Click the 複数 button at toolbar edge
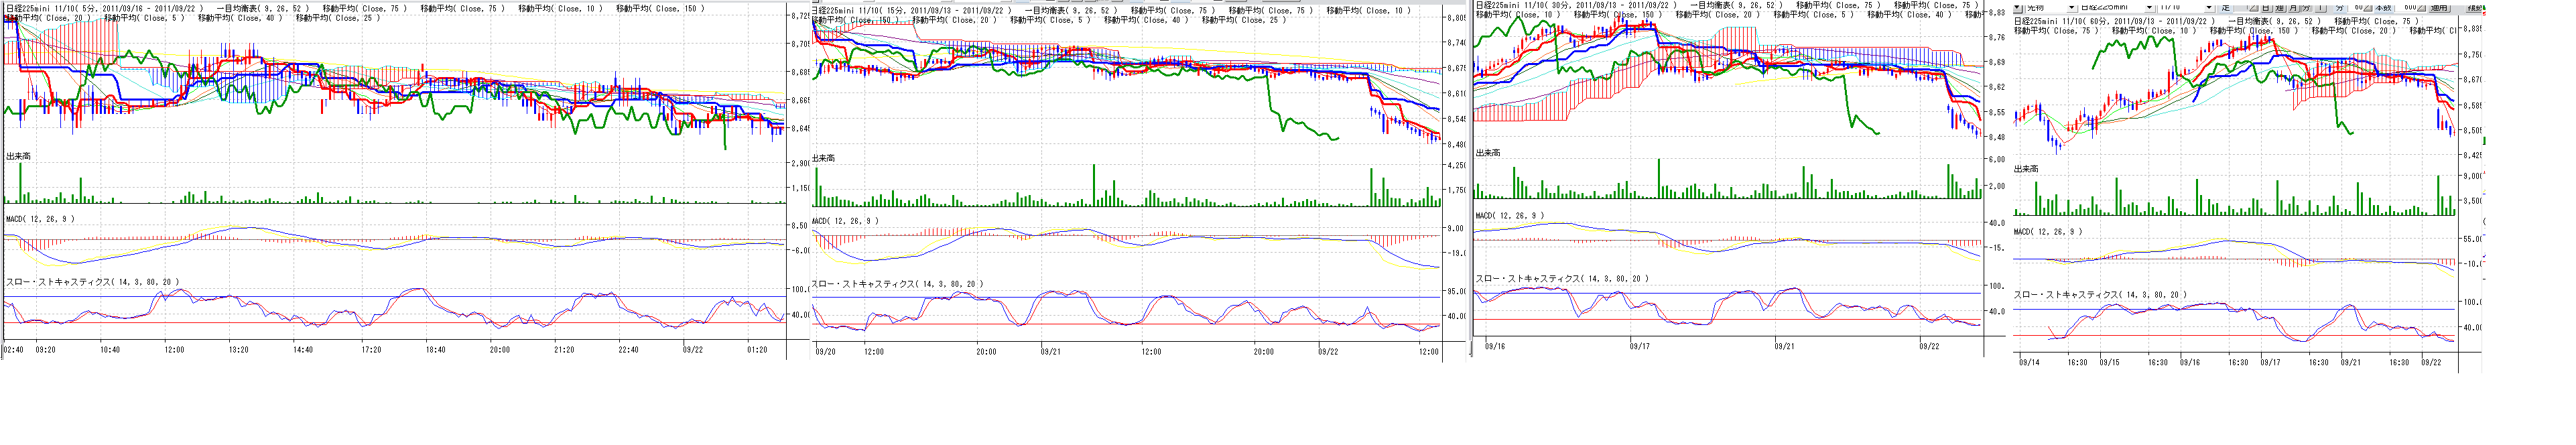This screenshot has height=445, width=2576. (x=2474, y=8)
